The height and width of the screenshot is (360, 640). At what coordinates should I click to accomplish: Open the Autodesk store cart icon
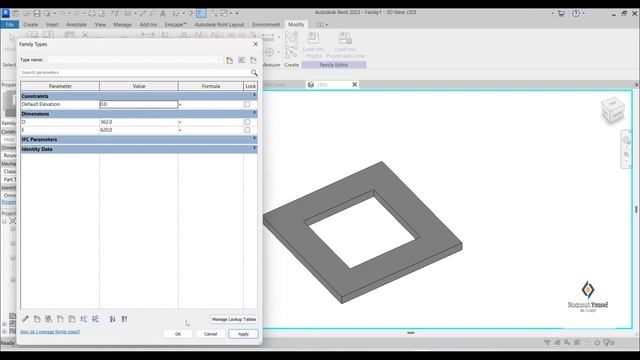pos(561,13)
